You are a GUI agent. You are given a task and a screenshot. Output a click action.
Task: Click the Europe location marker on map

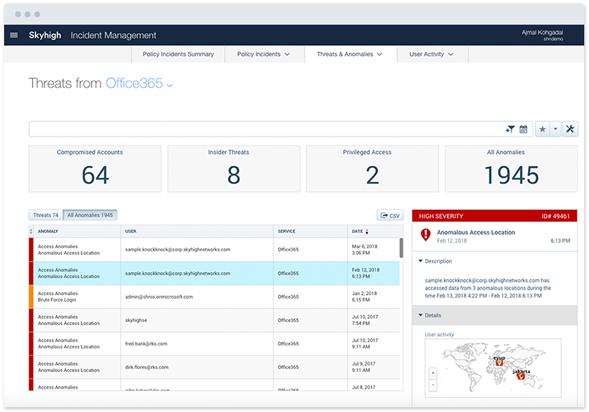coord(499,362)
